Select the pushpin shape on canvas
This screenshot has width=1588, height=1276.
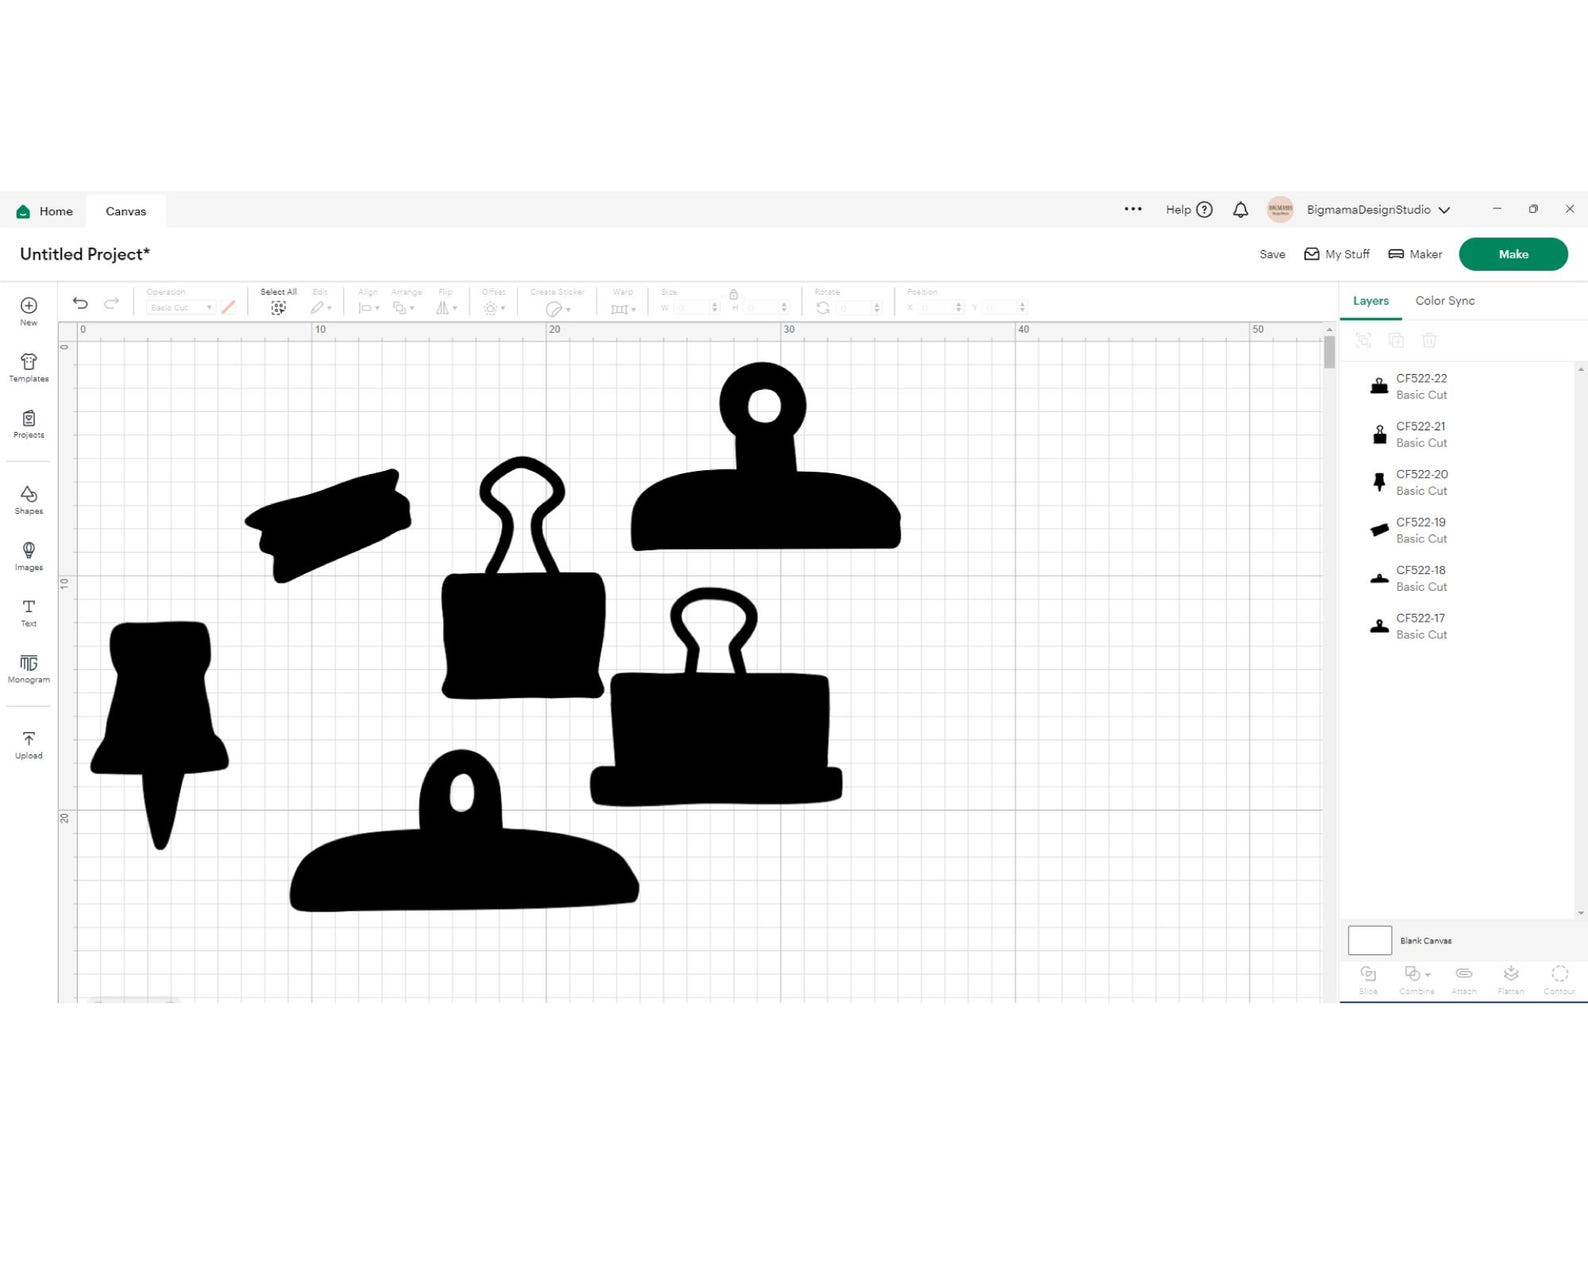(x=160, y=710)
